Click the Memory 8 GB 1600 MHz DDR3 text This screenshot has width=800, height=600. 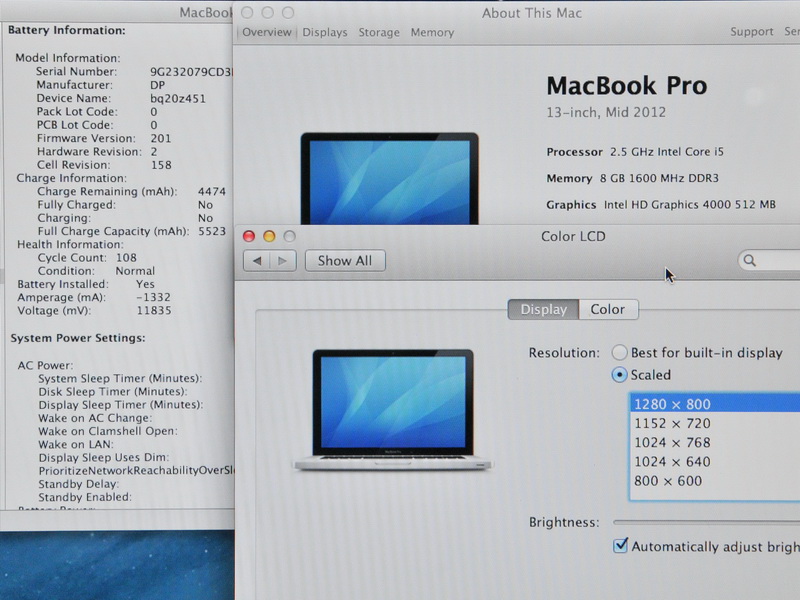(632, 178)
